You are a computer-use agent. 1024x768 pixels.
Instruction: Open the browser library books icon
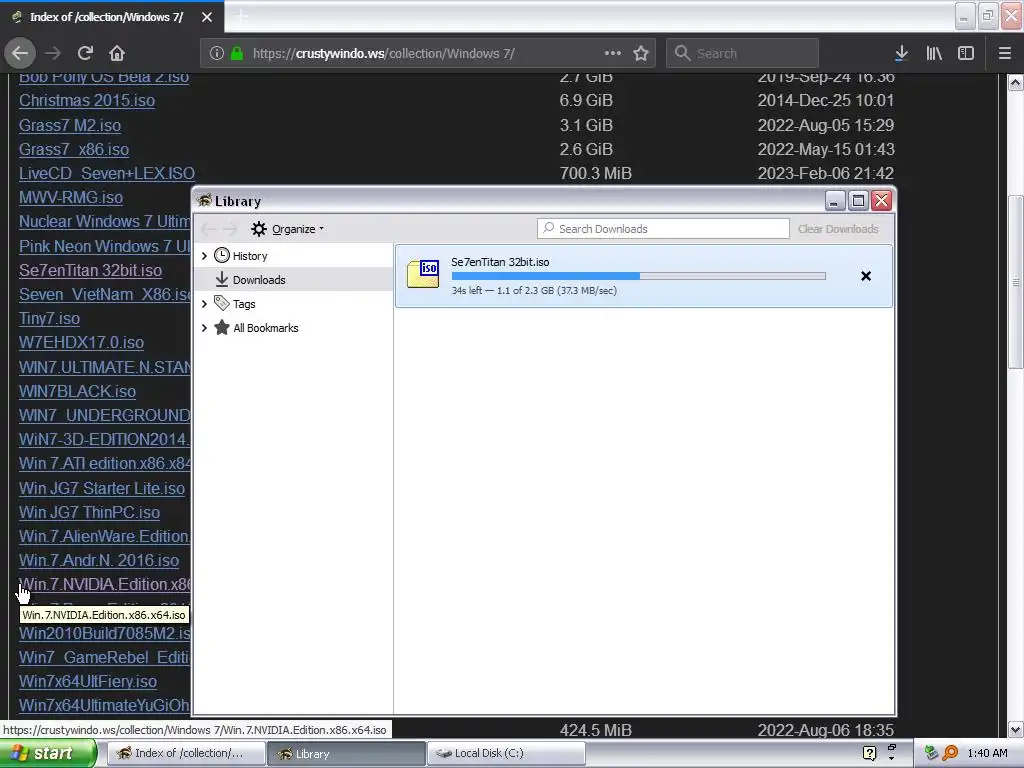point(934,53)
